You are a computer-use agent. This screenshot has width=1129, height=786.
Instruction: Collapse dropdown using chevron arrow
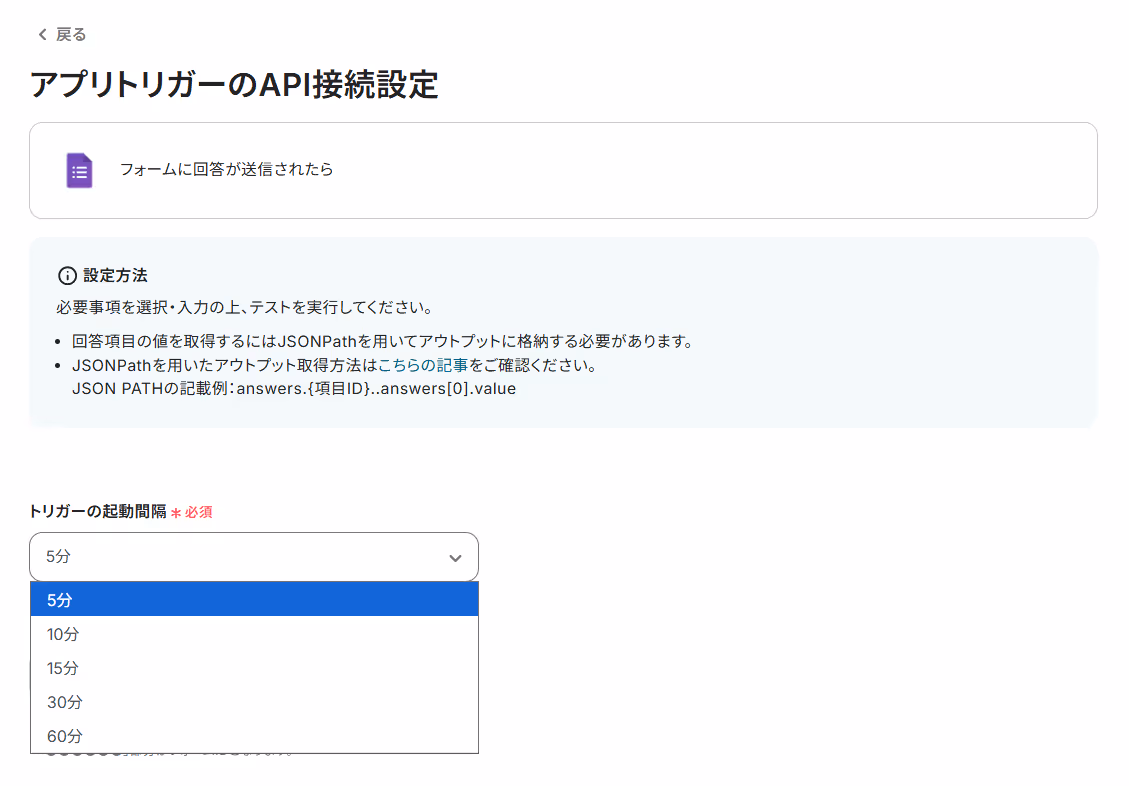point(455,558)
